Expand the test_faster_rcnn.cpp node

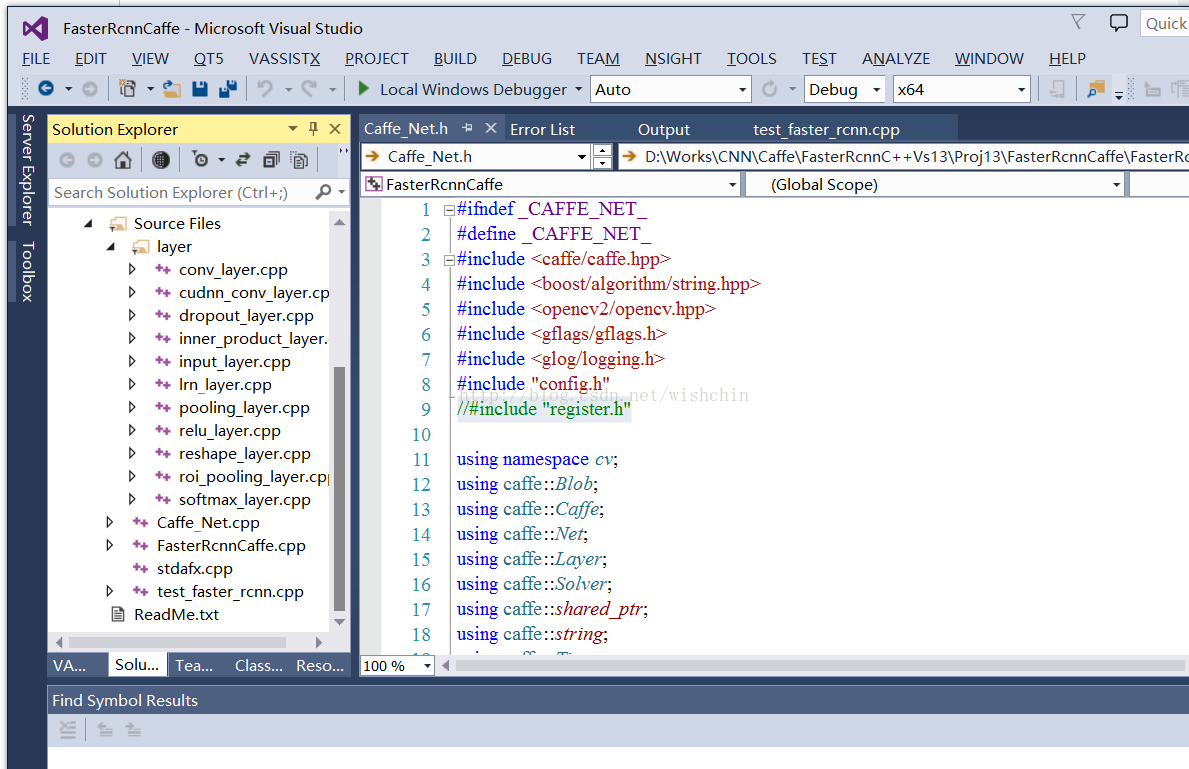(x=110, y=591)
